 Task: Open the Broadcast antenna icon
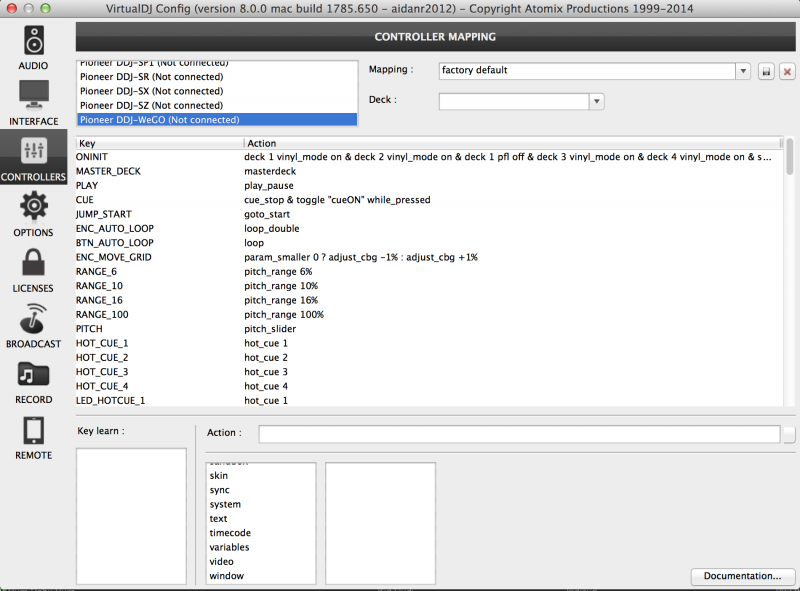(x=34, y=318)
